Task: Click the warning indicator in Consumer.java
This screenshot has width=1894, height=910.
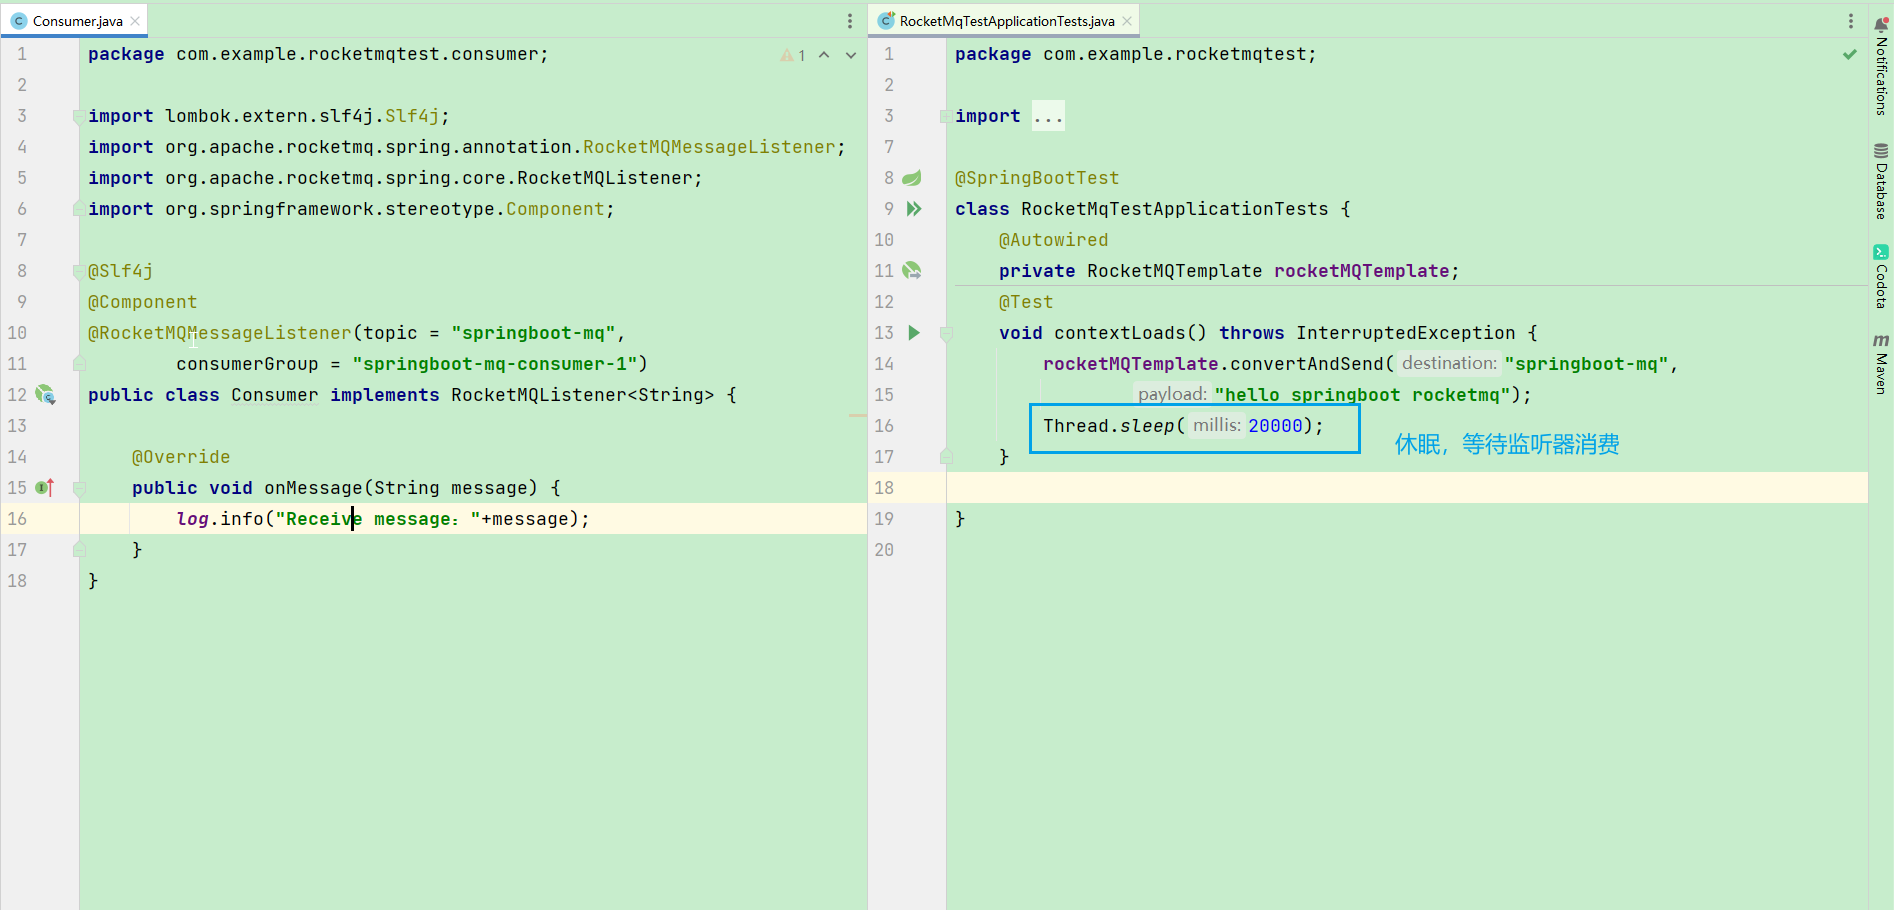Action: coord(793,55)
